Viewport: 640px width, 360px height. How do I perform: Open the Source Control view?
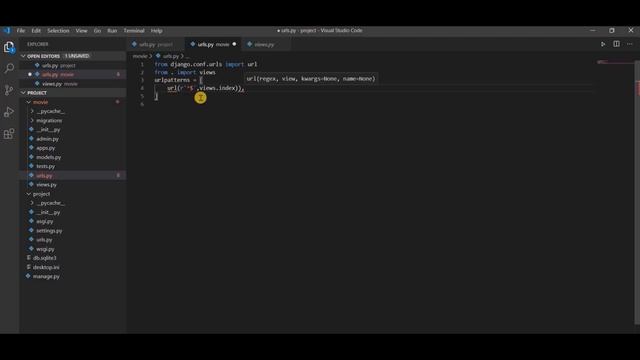tap(9, 90)
